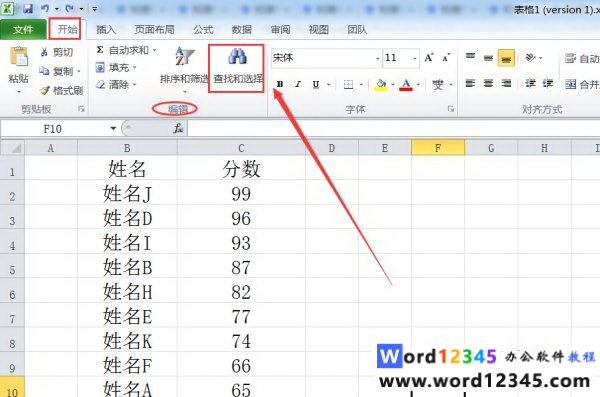Switch to the 视图 View tab

coord(318,29)
